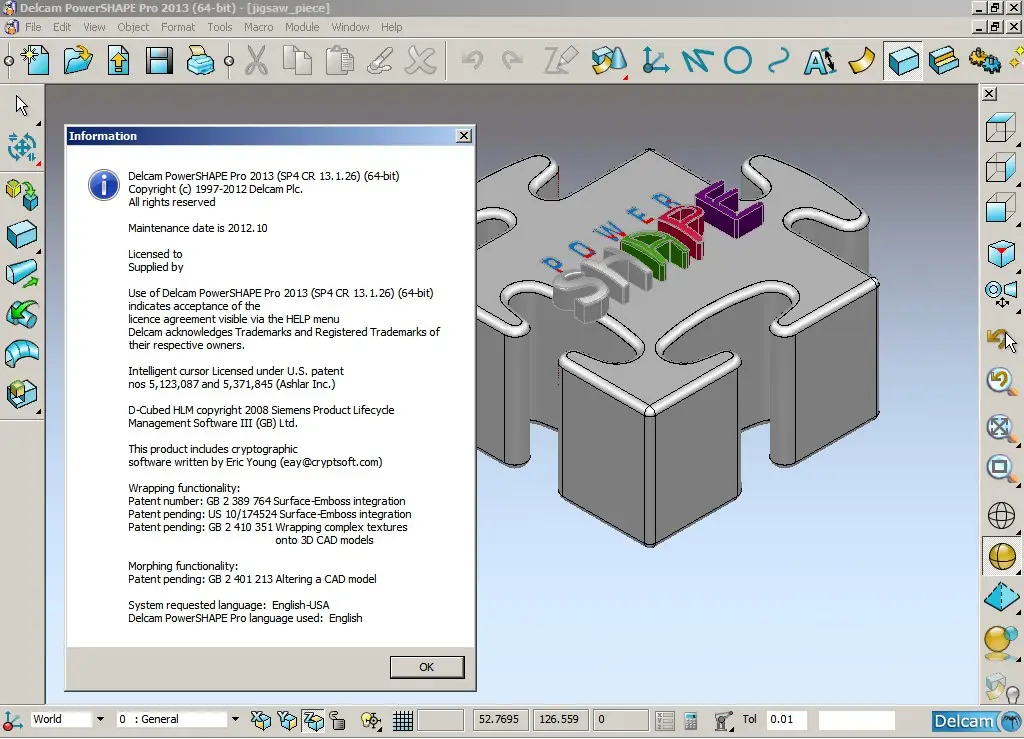Click the Copy icon in the top toolbar

point(298,61)
